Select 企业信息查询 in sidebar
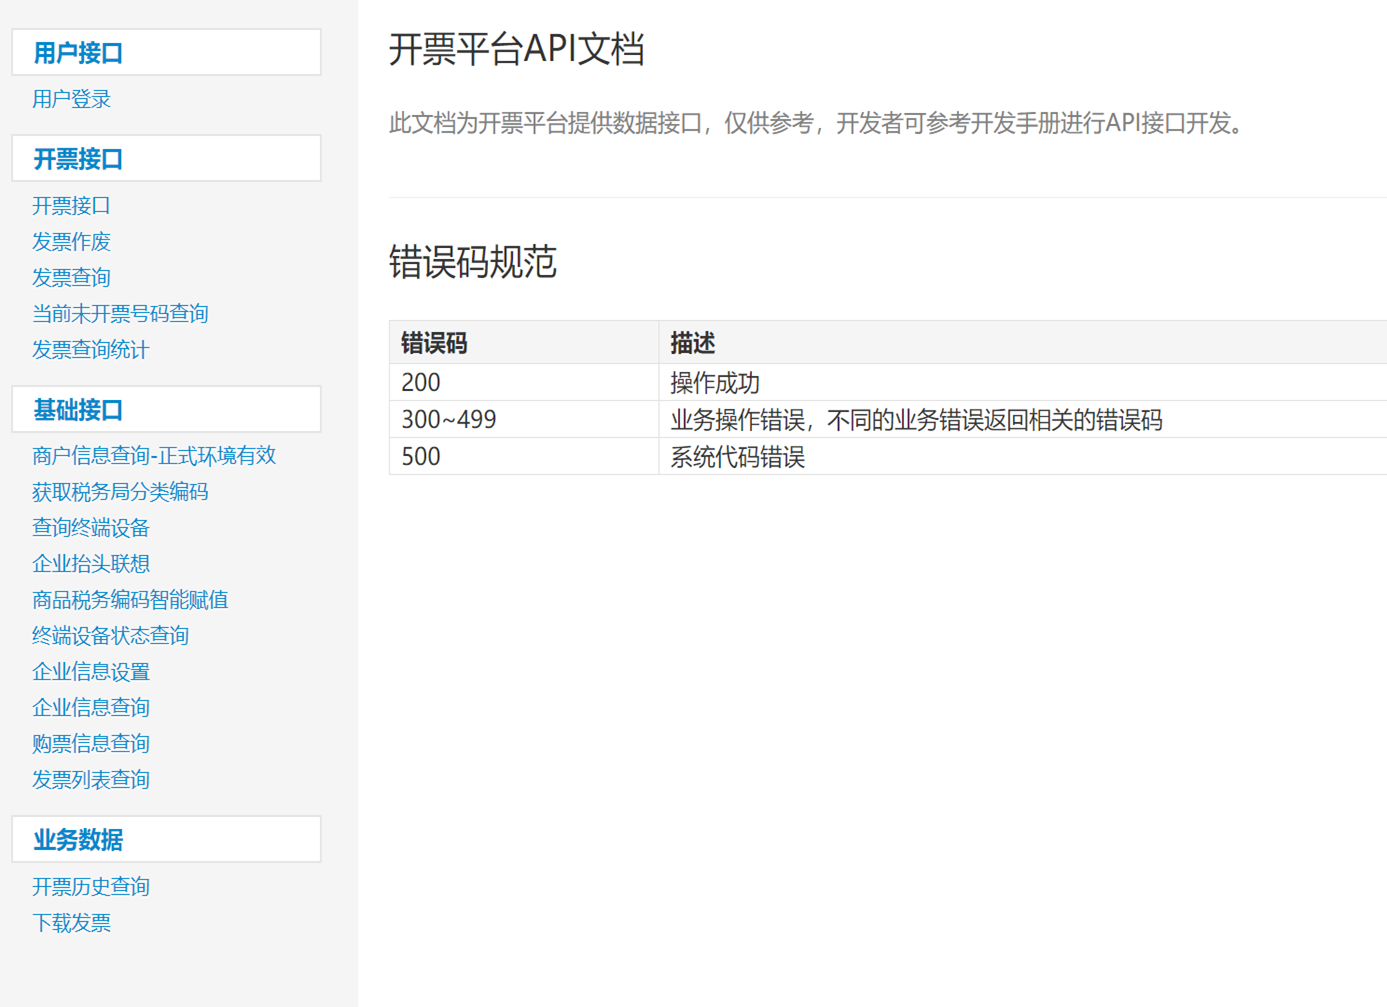Screen dimensions: 1387x1007 [x=90, y=708]
